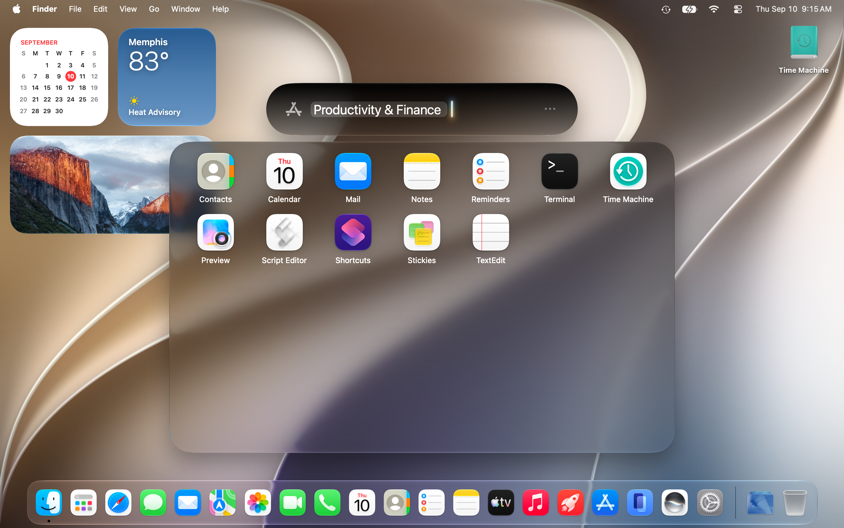Image resolution: width=844 pixels, height=528 pixels.
Task: Open the Go menu
Action: point(154,9)
